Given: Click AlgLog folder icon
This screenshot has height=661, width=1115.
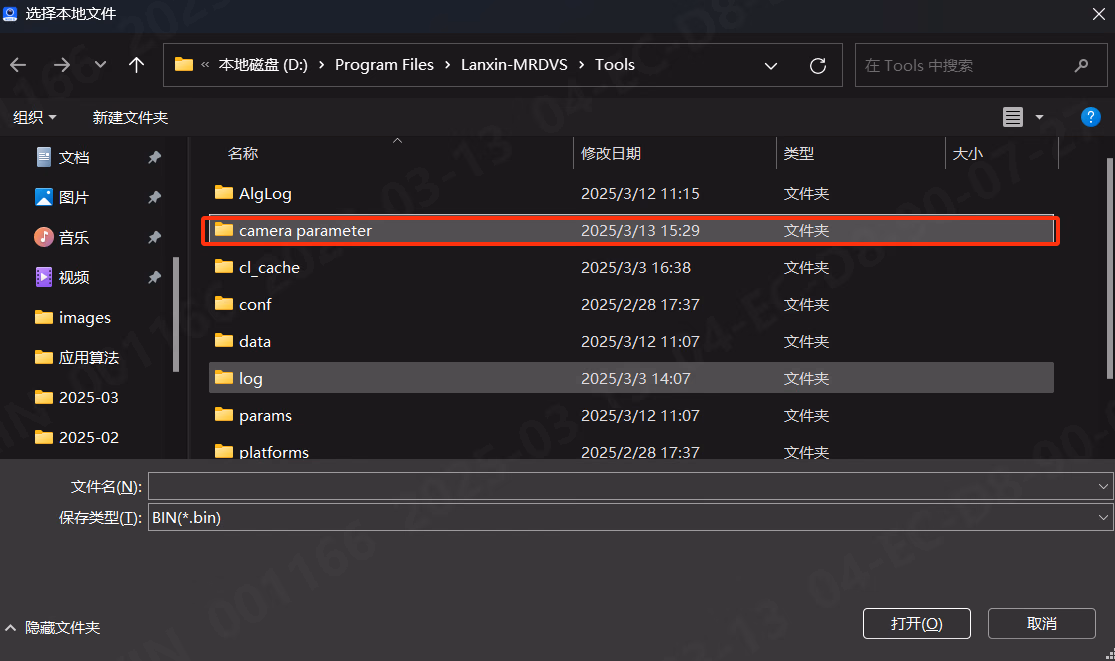Looking at the screenshot, I should (224, 192).
